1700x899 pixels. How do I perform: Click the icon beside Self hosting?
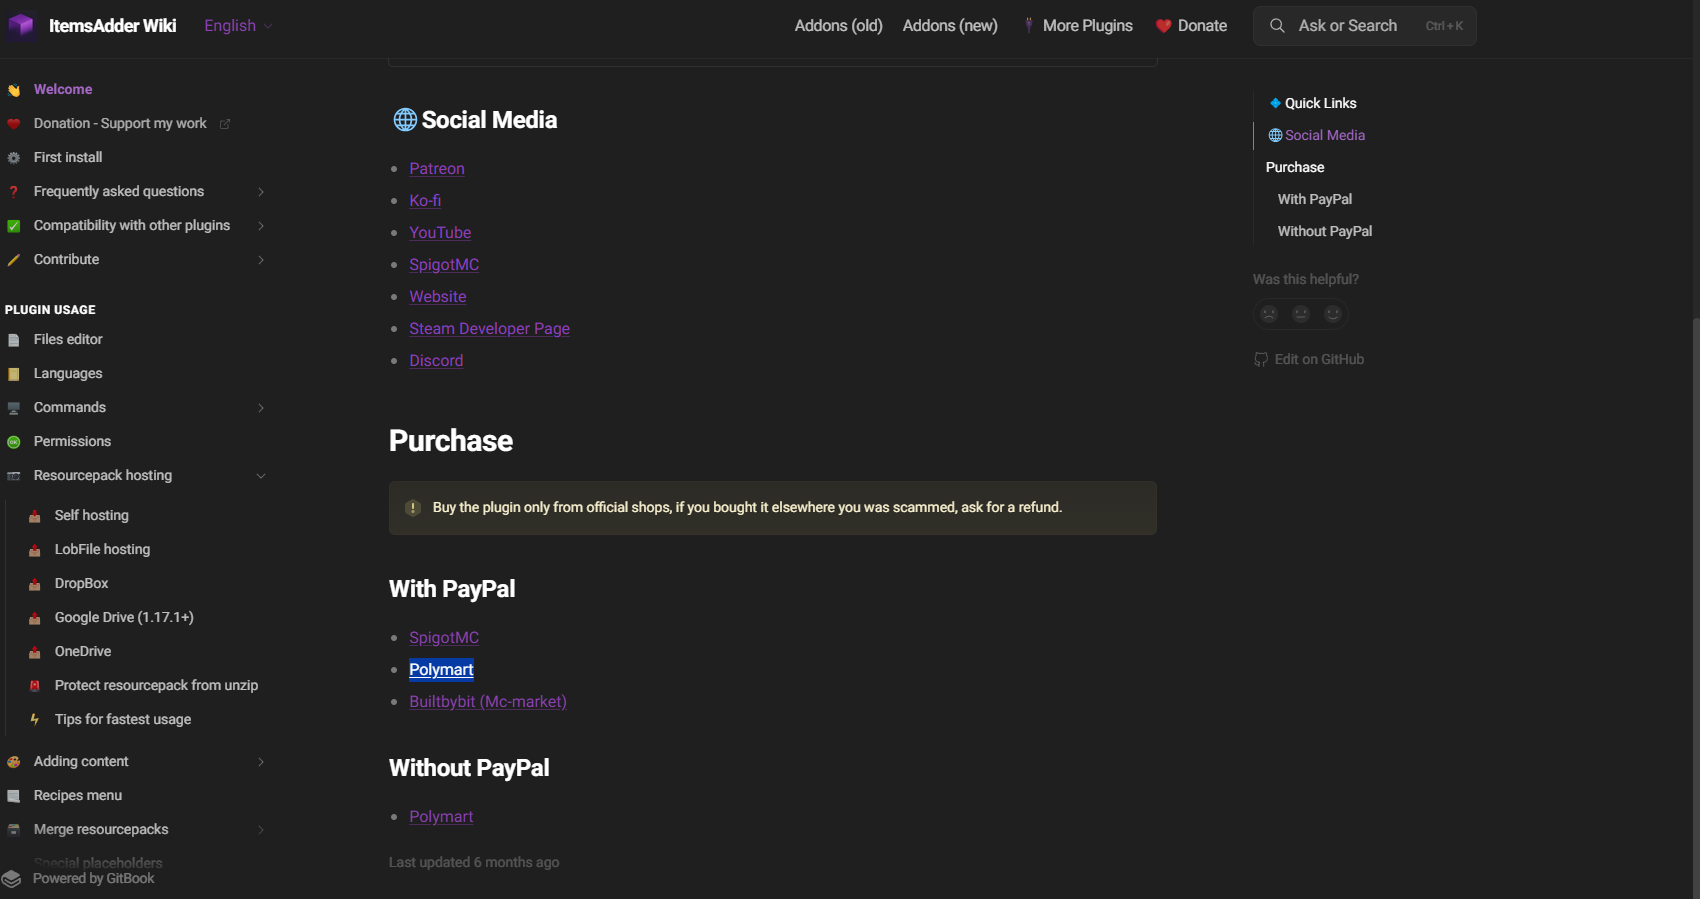(35, 516)
